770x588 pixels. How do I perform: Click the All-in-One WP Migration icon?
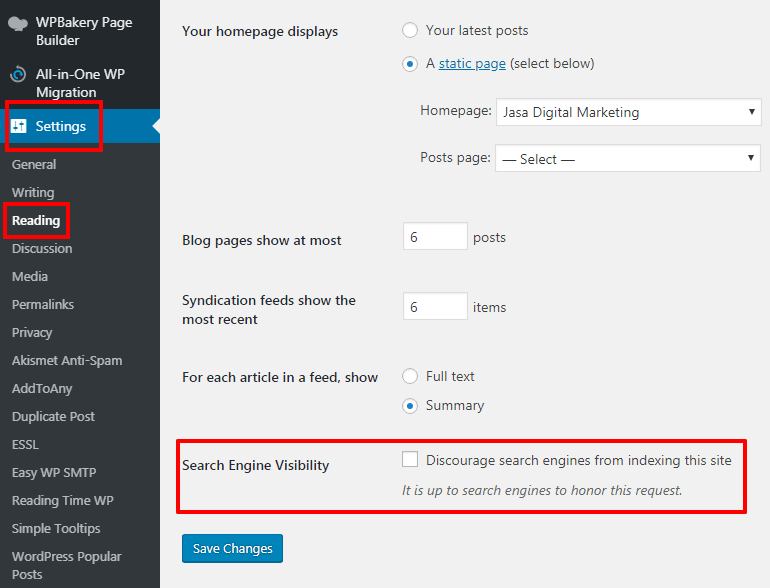18,75
